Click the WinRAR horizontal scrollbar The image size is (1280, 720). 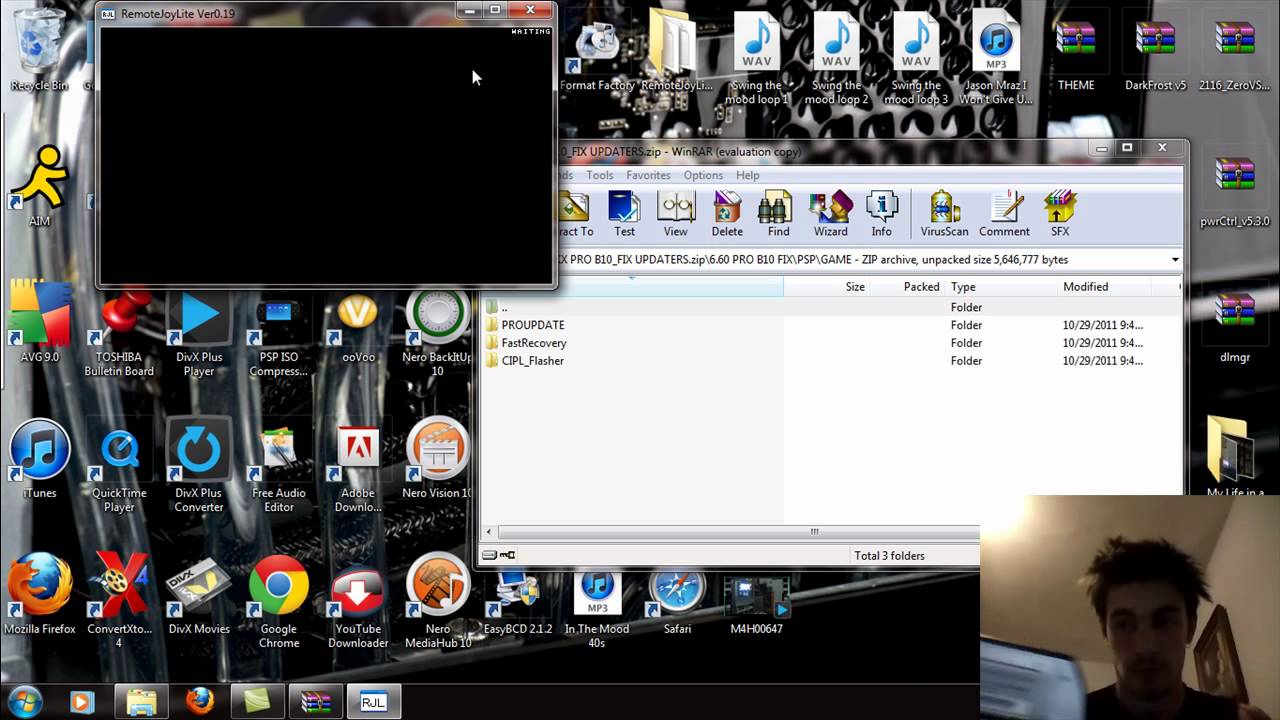click(815, 532)
